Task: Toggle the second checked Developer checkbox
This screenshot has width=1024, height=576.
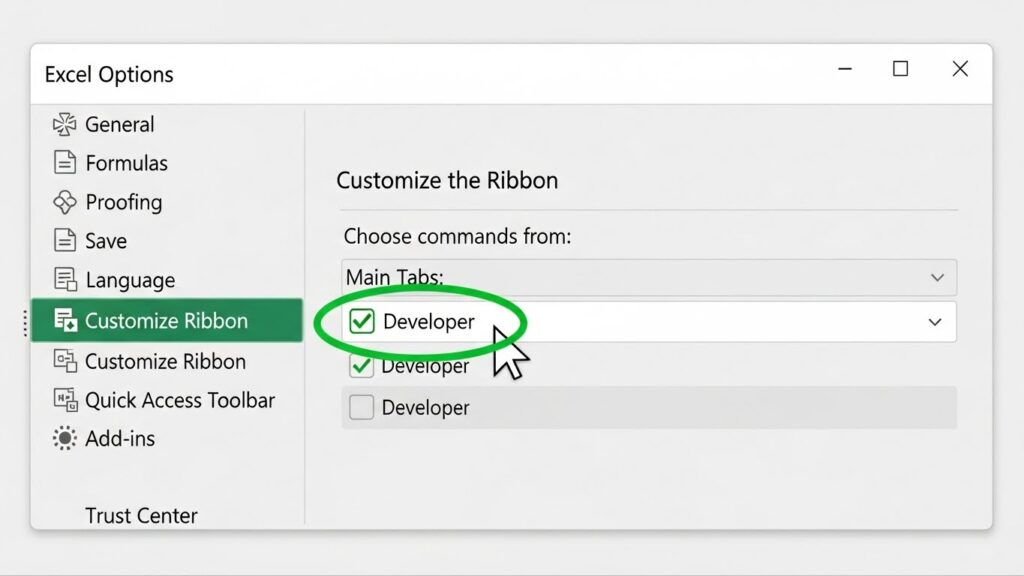Action: pos(361,366)
